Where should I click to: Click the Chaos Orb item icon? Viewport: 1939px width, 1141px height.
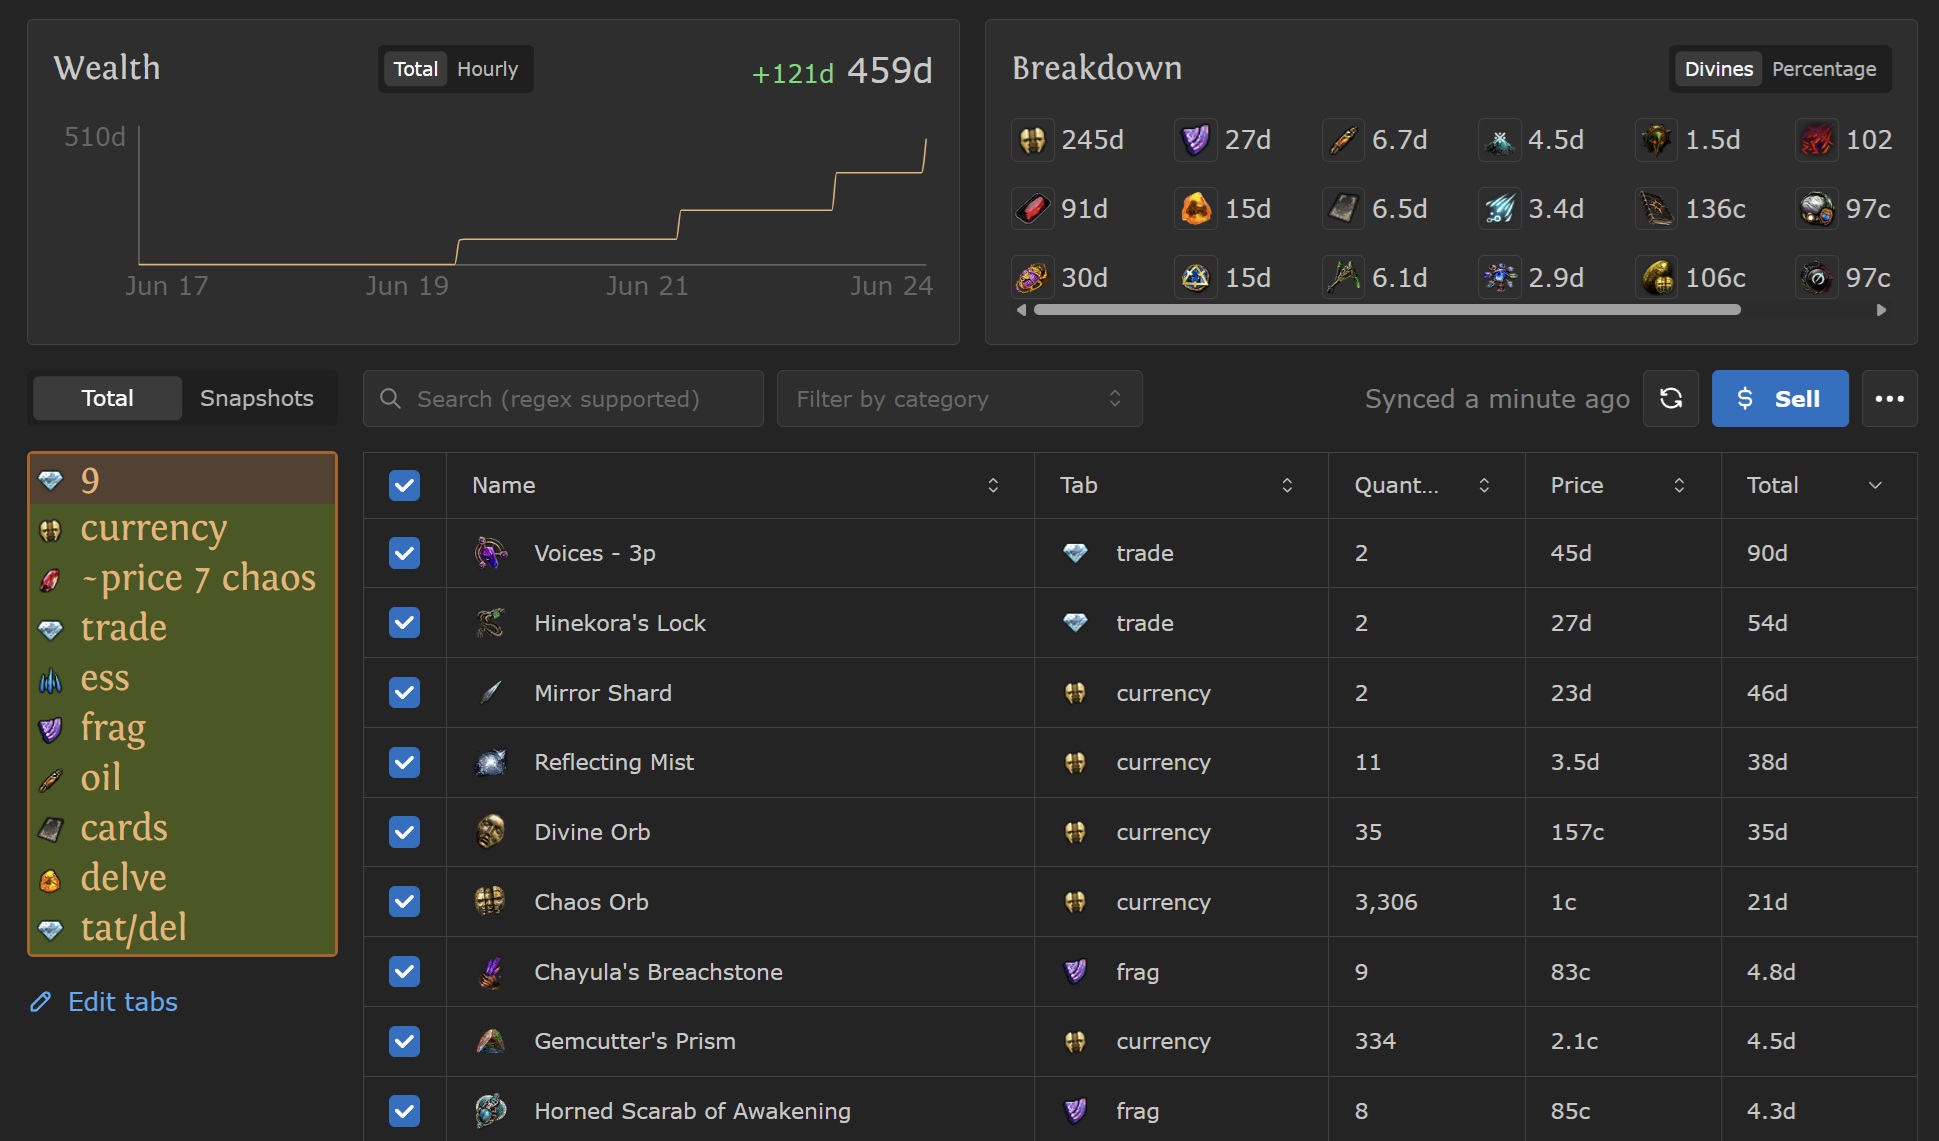490,902
